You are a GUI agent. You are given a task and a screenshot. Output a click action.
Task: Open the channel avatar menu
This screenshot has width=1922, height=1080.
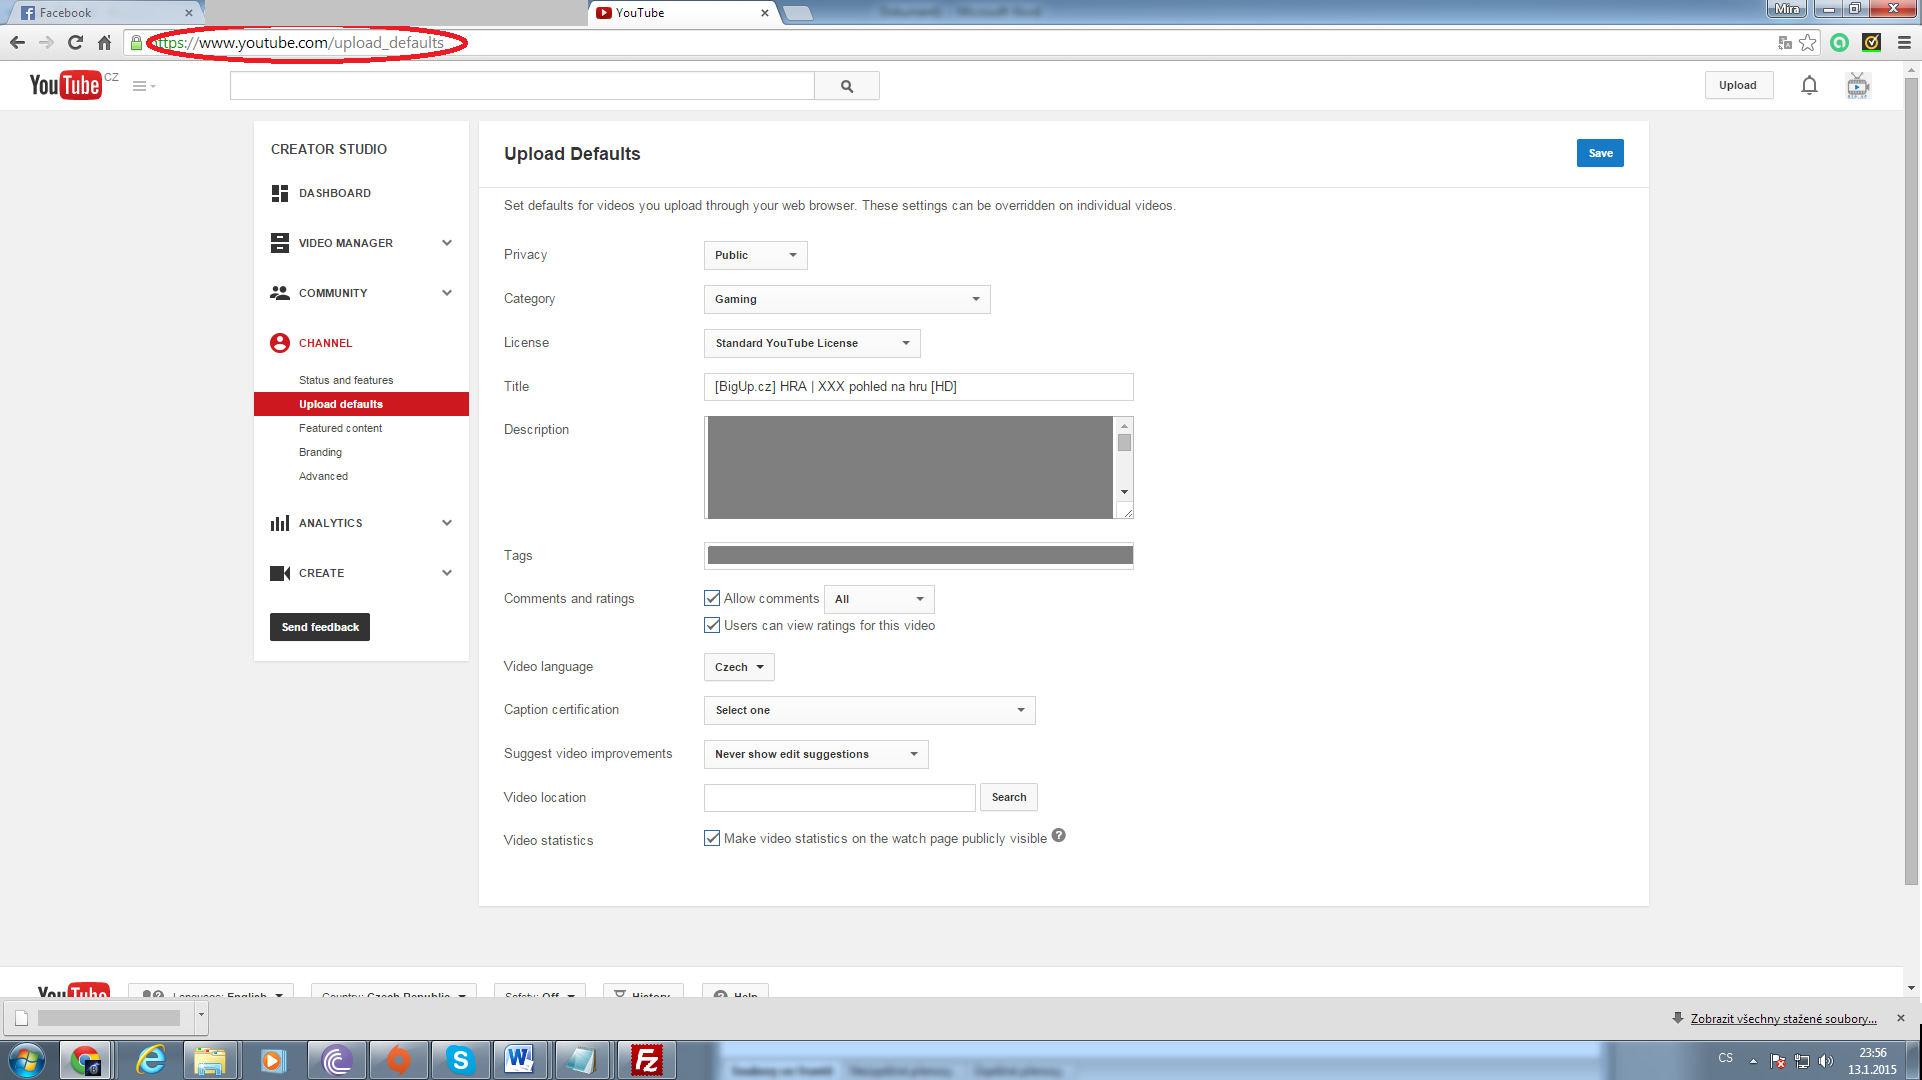tap(1858, 85)
